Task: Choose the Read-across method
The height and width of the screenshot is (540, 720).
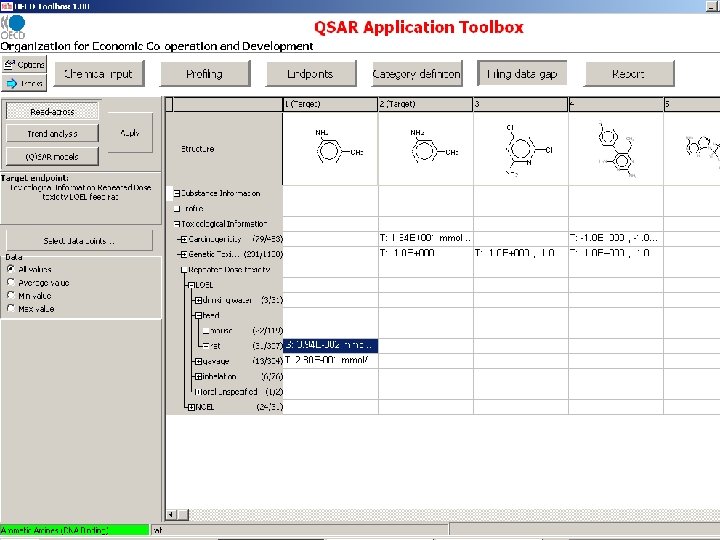Action: click(x=52, y=111)
